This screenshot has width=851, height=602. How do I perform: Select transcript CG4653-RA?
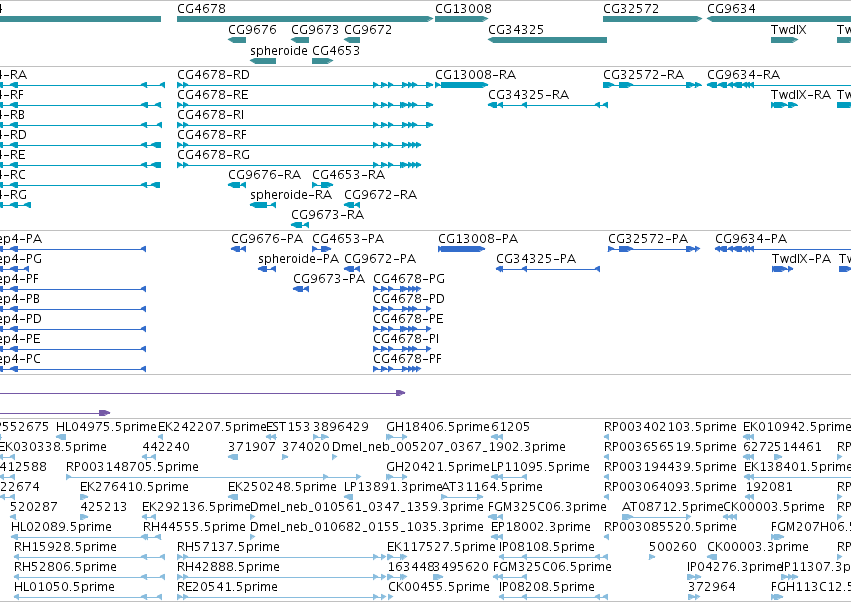pyautogui.click(x=323, y=185)
